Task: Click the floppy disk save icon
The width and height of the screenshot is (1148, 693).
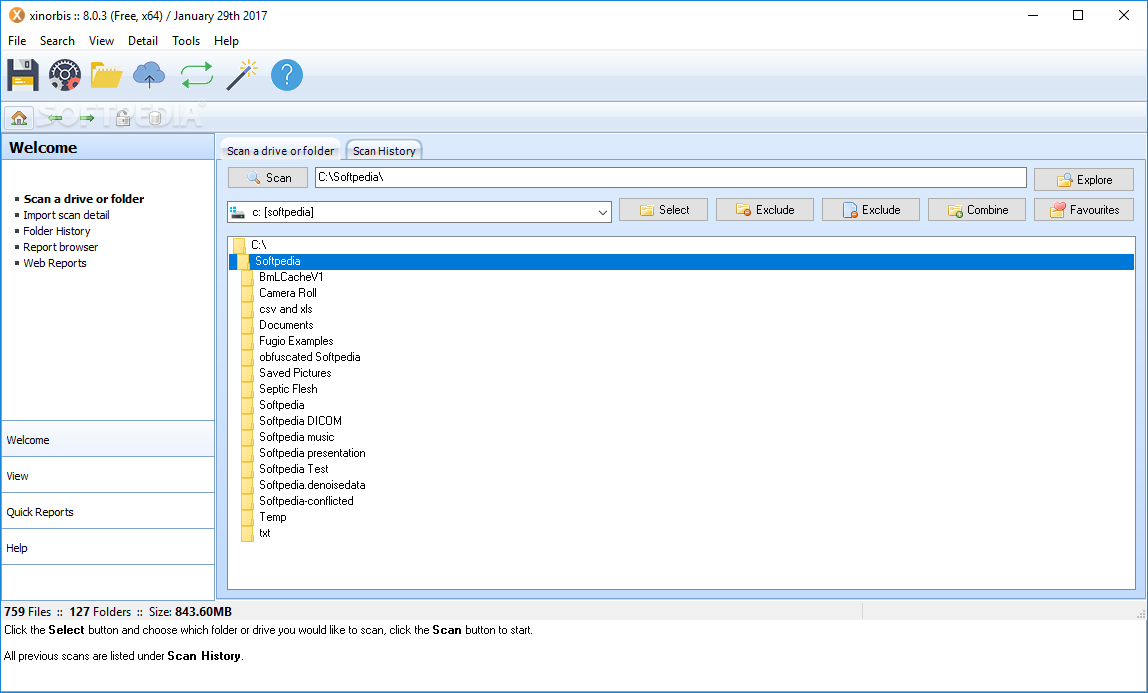Action: tap(23, 75)
